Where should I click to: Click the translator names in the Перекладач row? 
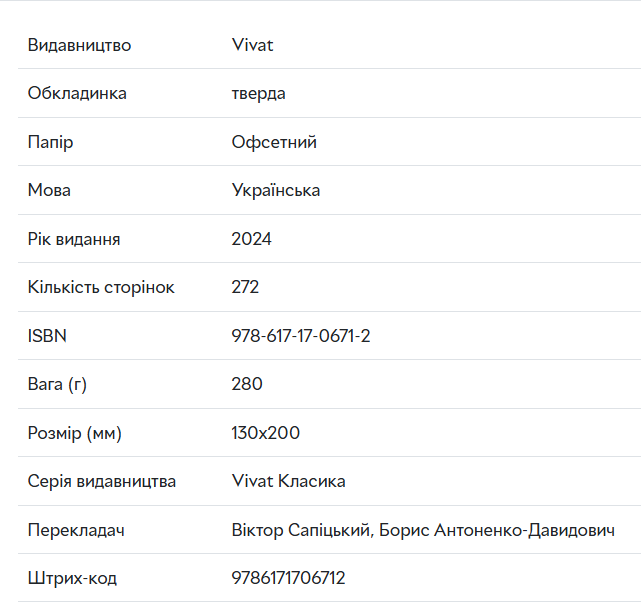click(x=422, y=530)
